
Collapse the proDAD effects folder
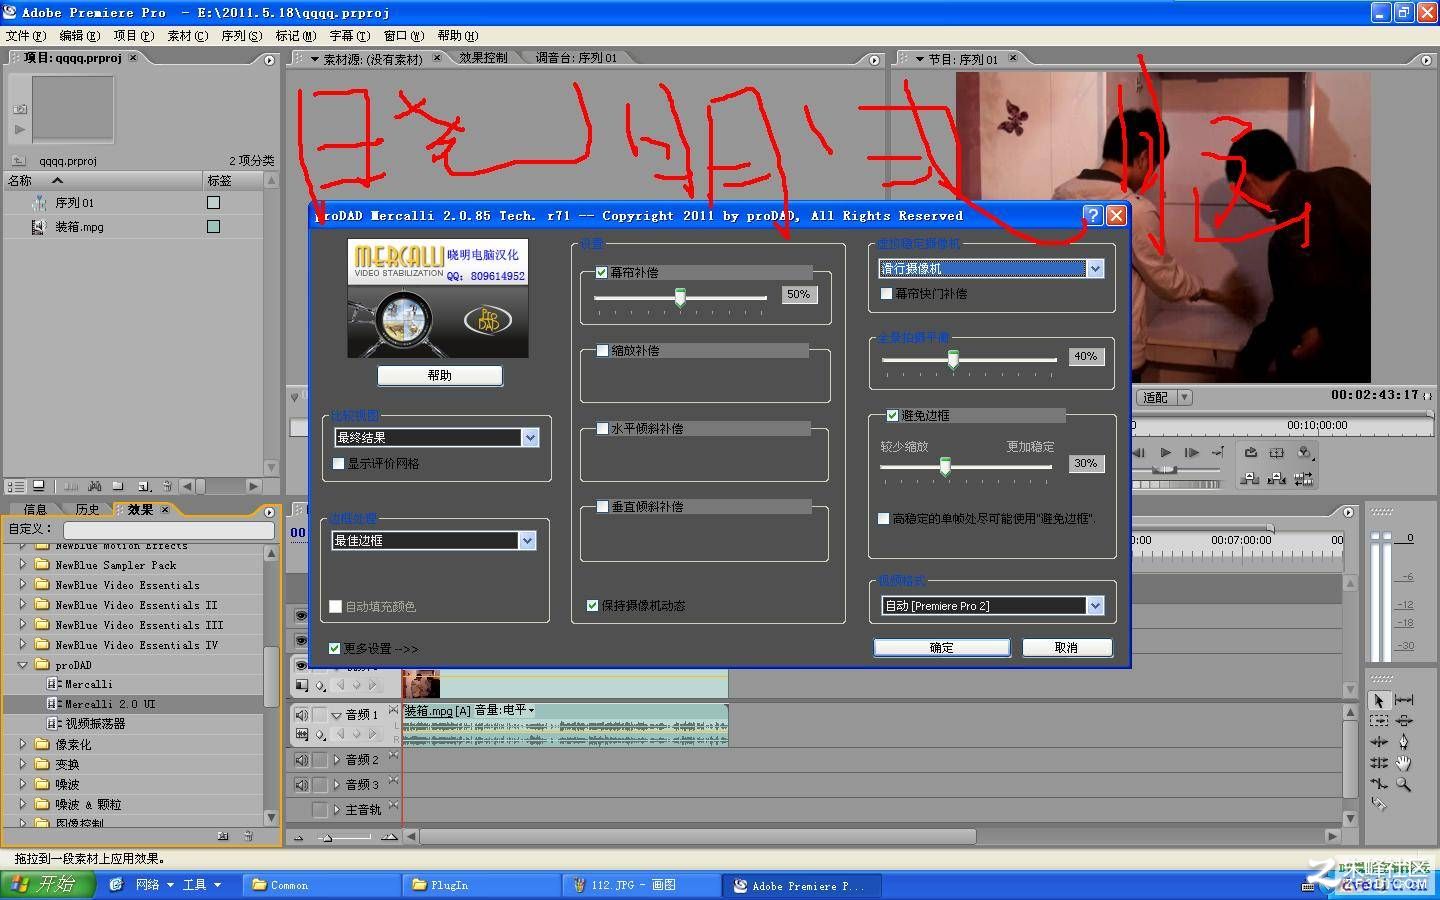[23, 664]
